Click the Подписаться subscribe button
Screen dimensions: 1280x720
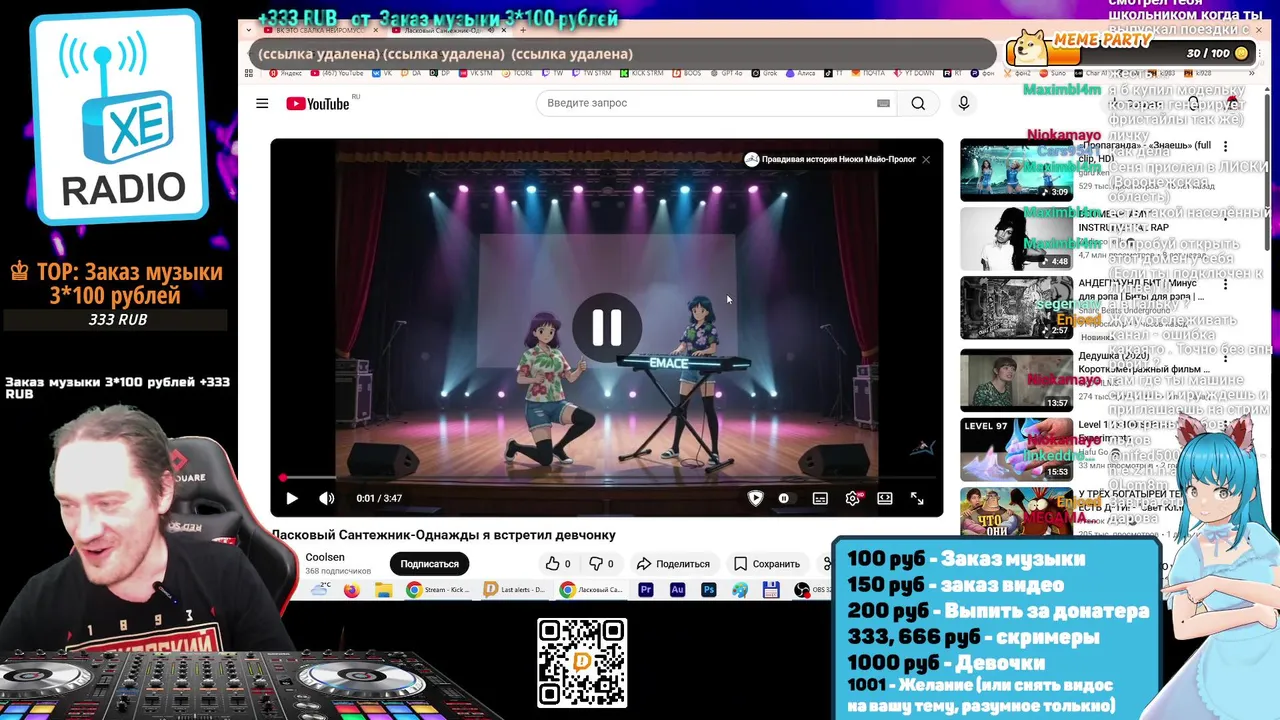point(430,563)
